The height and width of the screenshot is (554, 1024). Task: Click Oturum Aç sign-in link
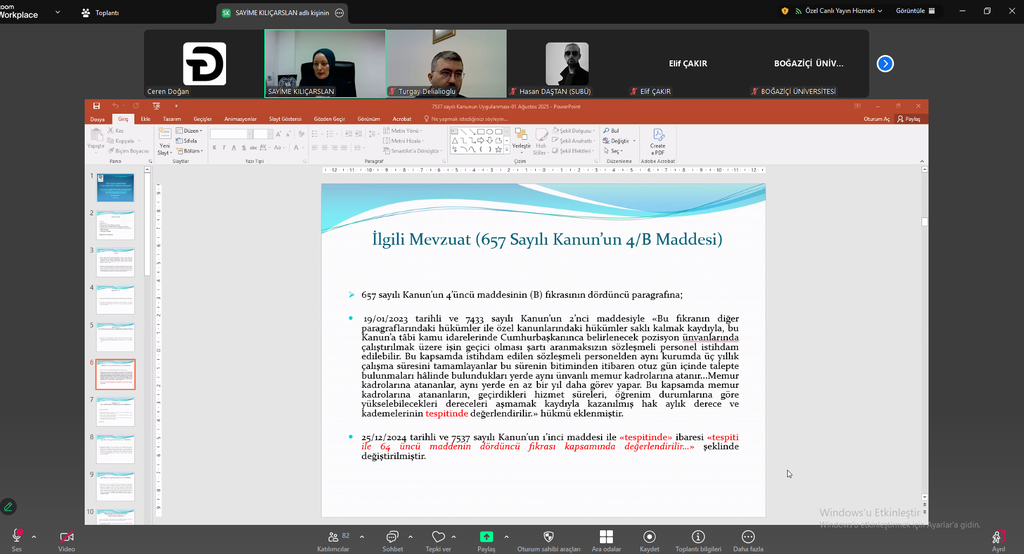[876, 119]
